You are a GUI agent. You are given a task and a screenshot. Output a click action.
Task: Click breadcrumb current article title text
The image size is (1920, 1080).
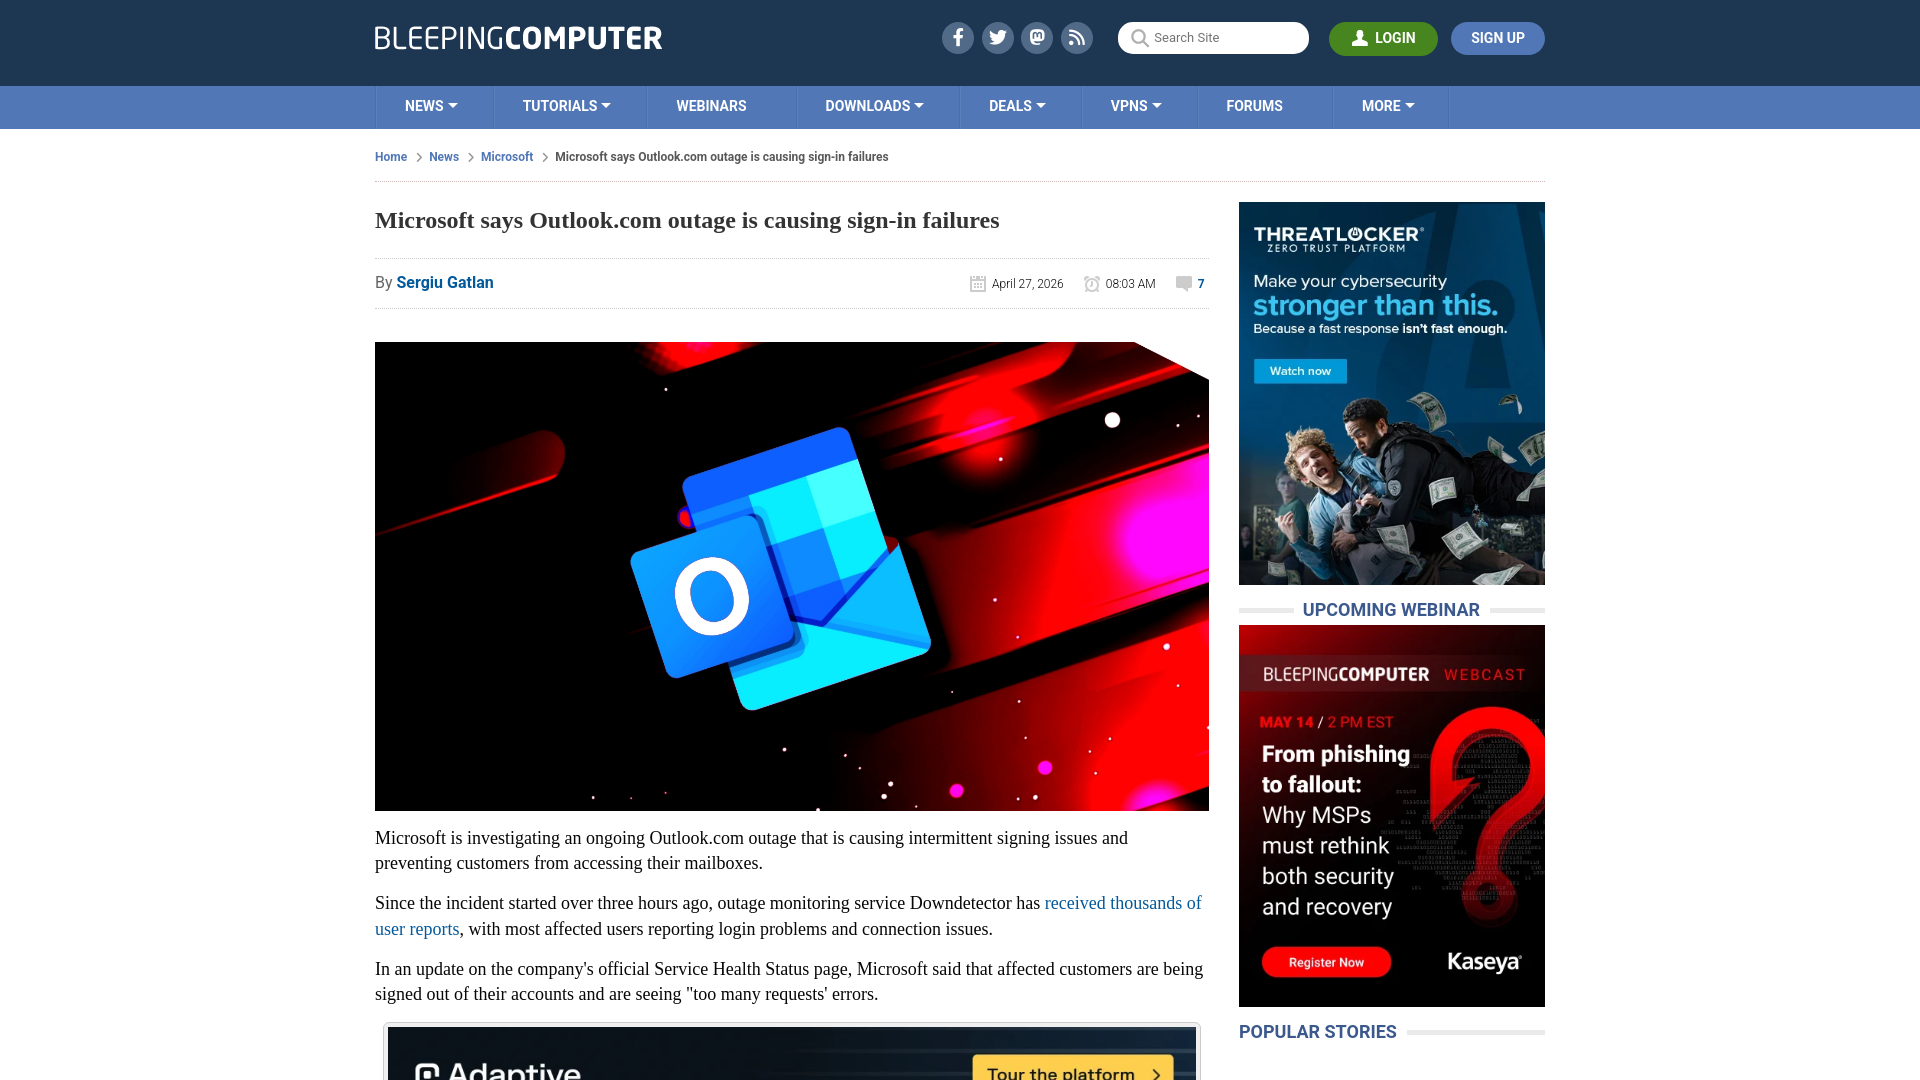(721, 157)
